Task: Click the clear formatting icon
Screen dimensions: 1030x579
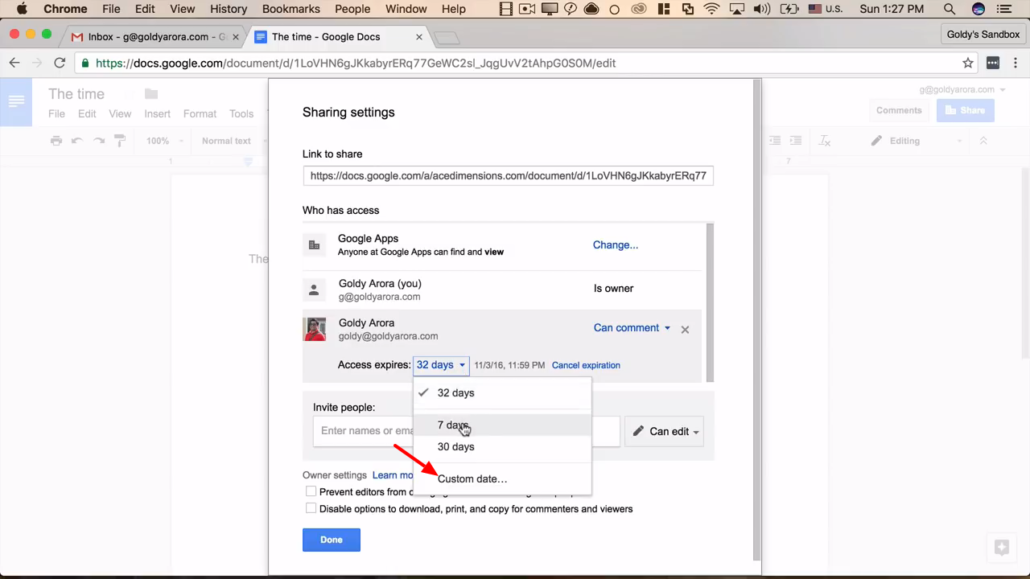Action: click(824, 141)
